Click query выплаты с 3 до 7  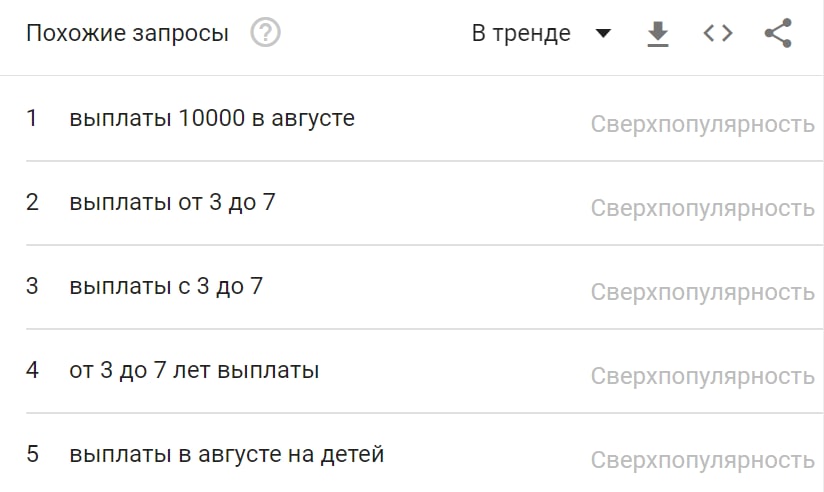(166, 286)
